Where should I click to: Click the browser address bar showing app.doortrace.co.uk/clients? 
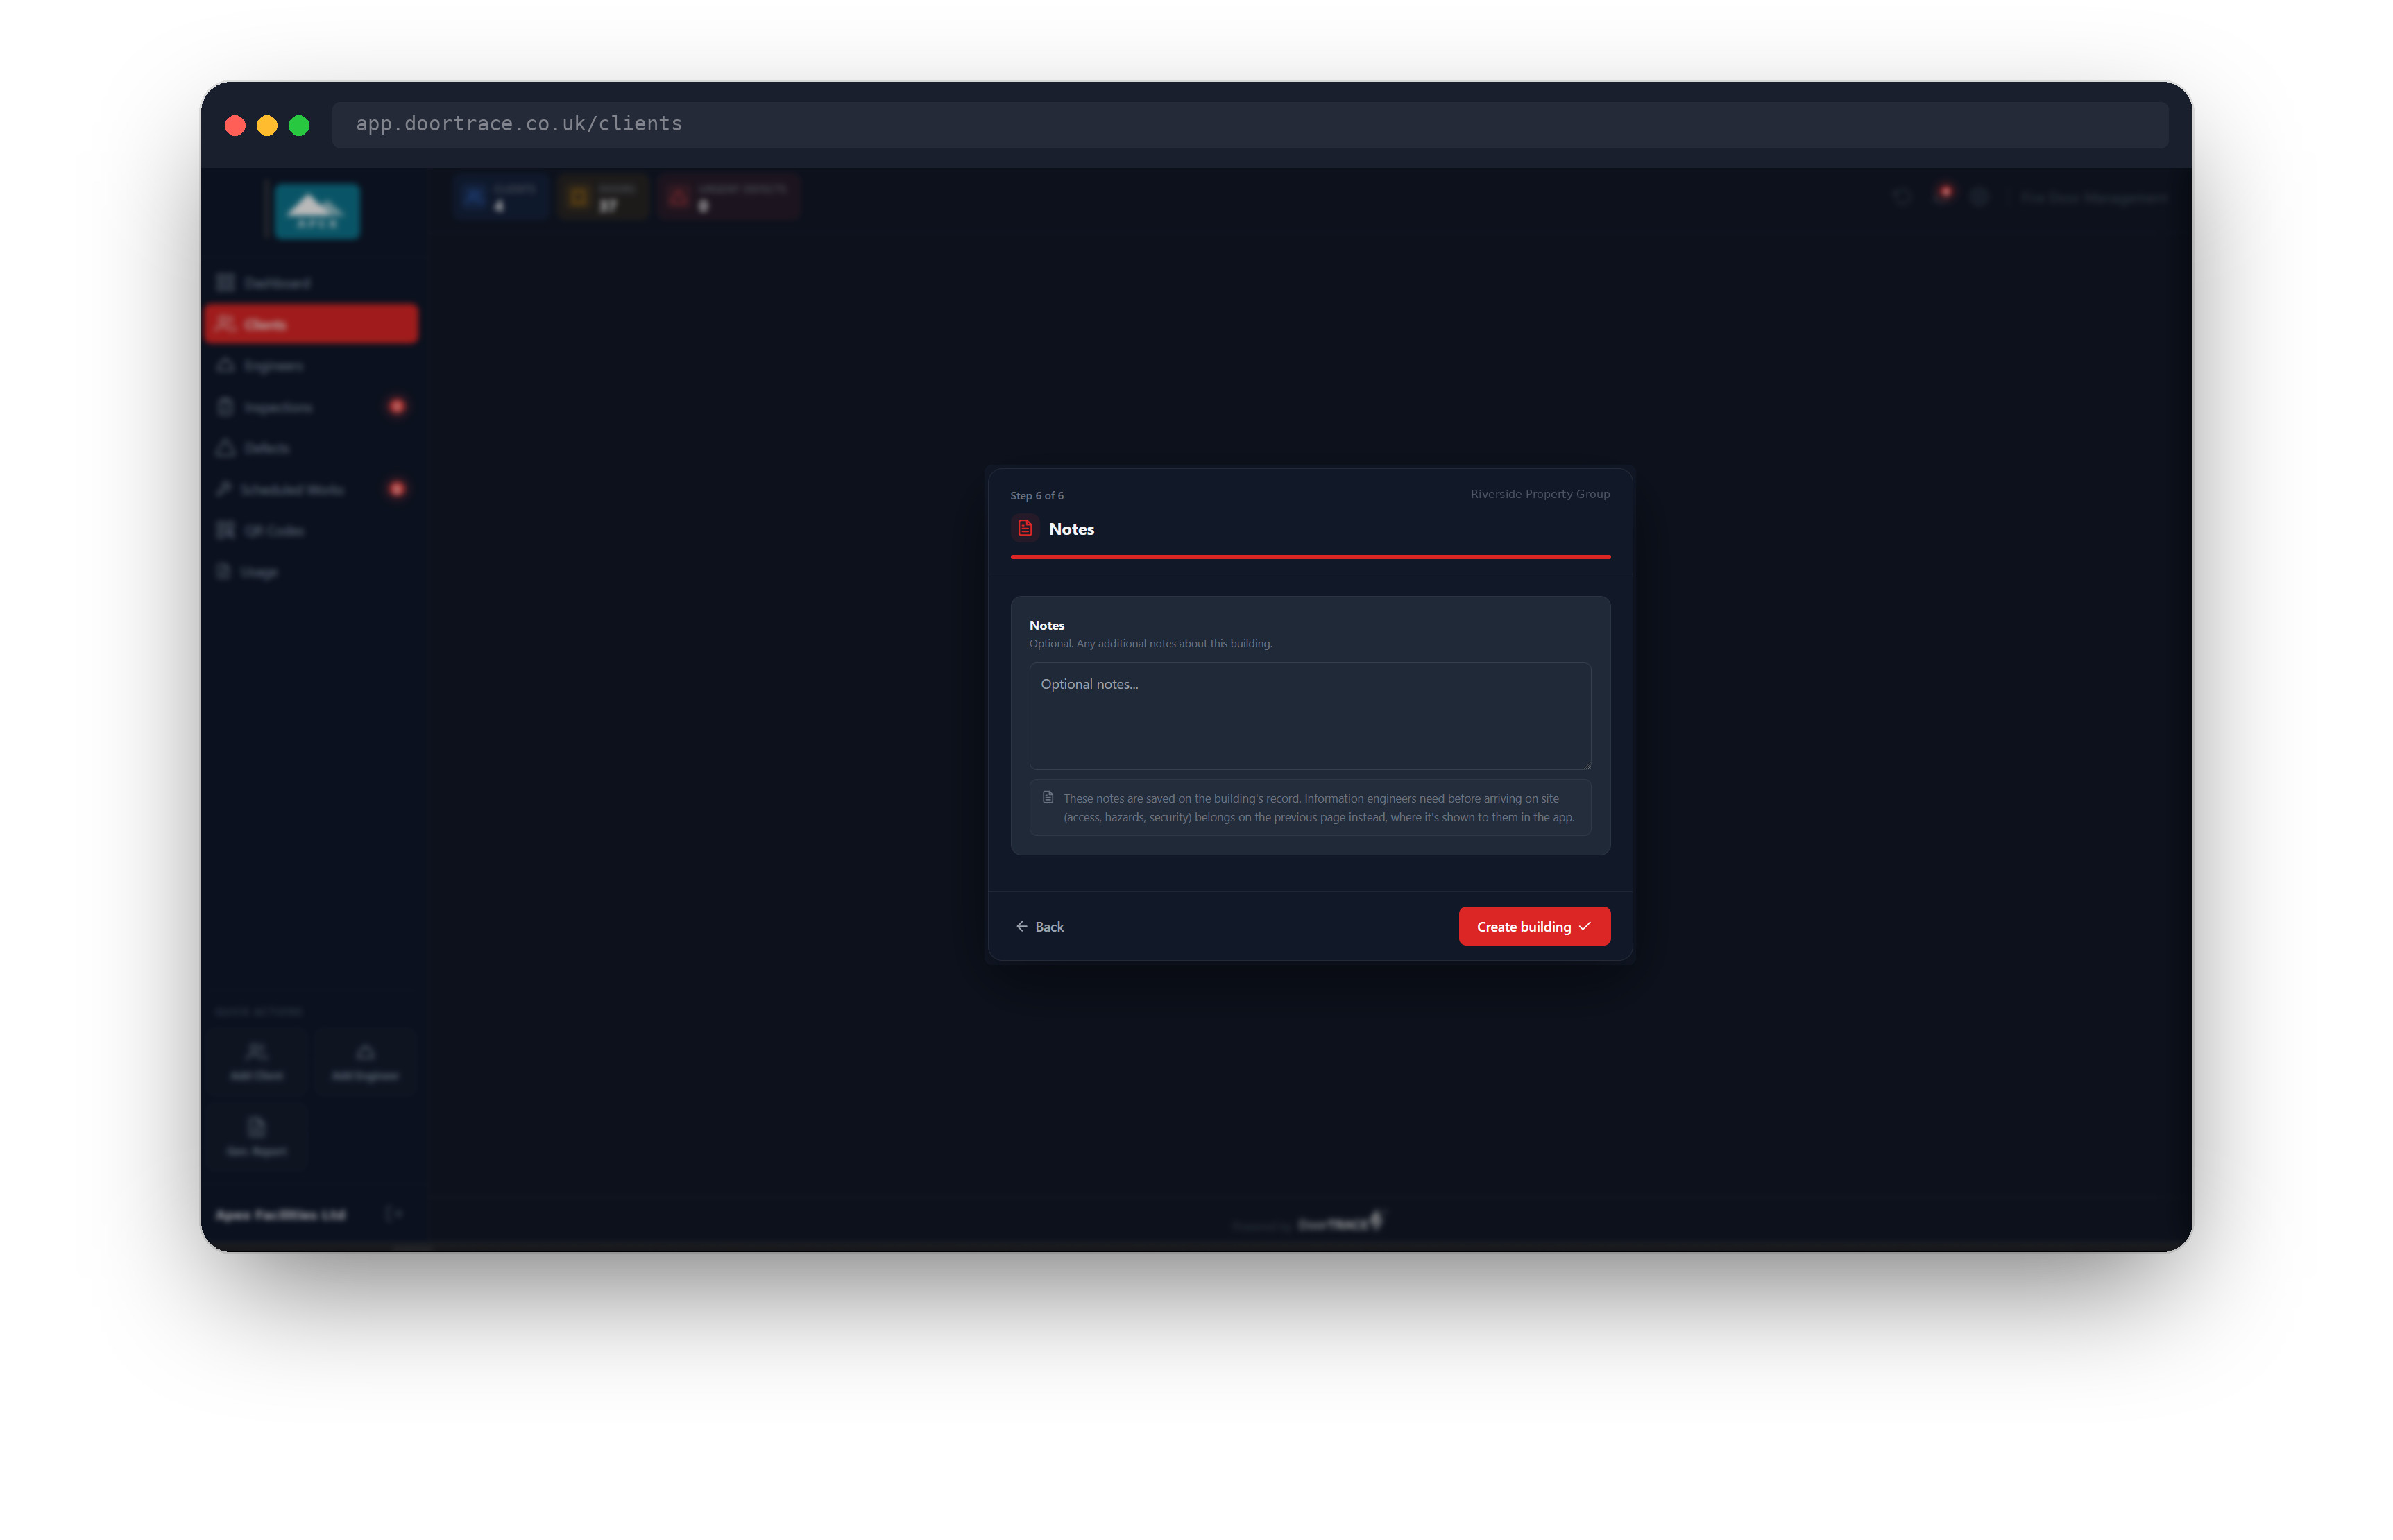pyautogui.click(x=1250, y=124)
